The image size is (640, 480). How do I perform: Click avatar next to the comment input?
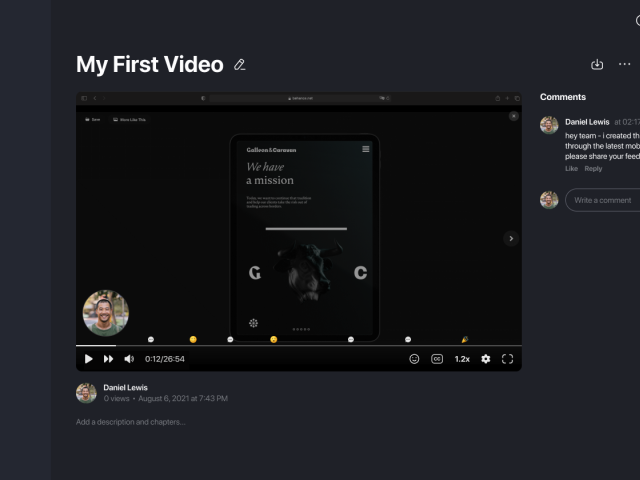click(x=549, y=200)
